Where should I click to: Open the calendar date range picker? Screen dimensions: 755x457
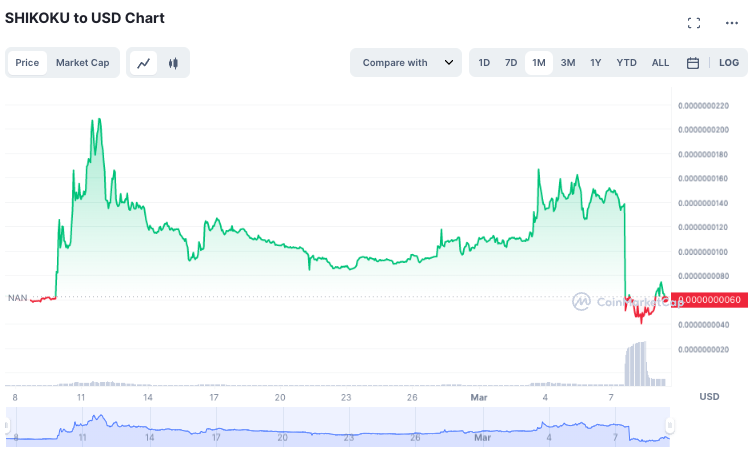pyautogui.click(x=693, y=63)
